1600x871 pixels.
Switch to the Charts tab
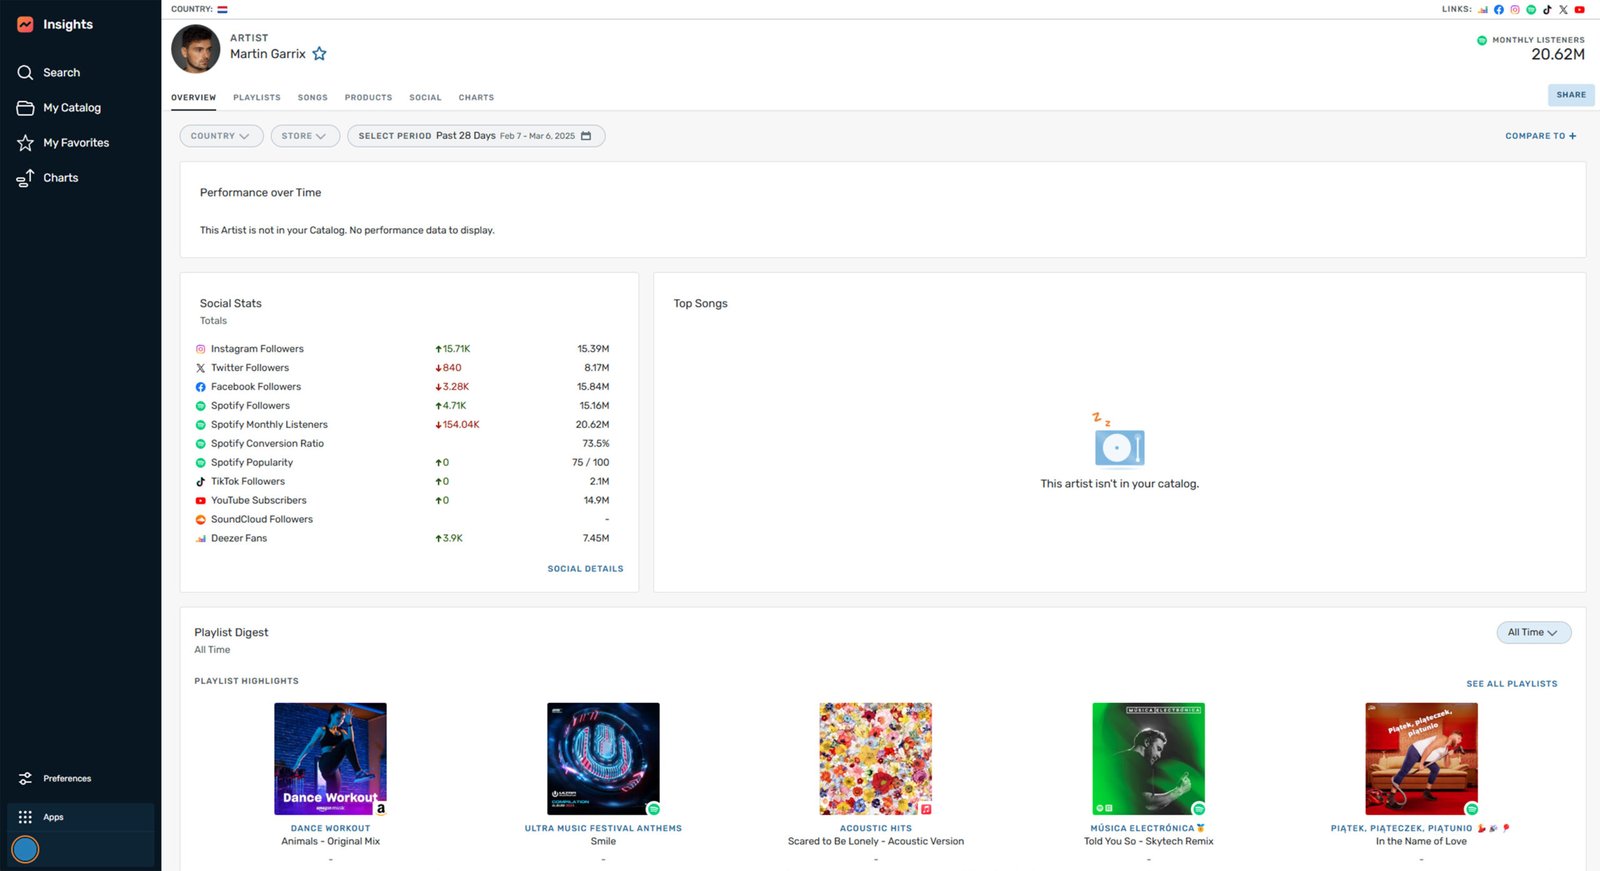[x=476, y=98]
